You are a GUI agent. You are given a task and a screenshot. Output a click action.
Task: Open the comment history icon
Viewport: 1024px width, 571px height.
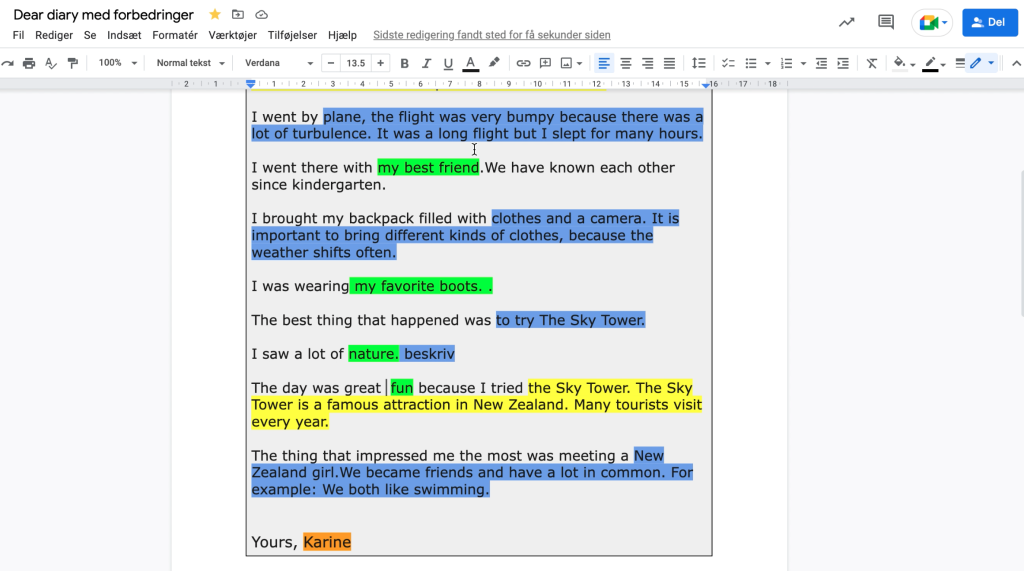click(885, 22)
